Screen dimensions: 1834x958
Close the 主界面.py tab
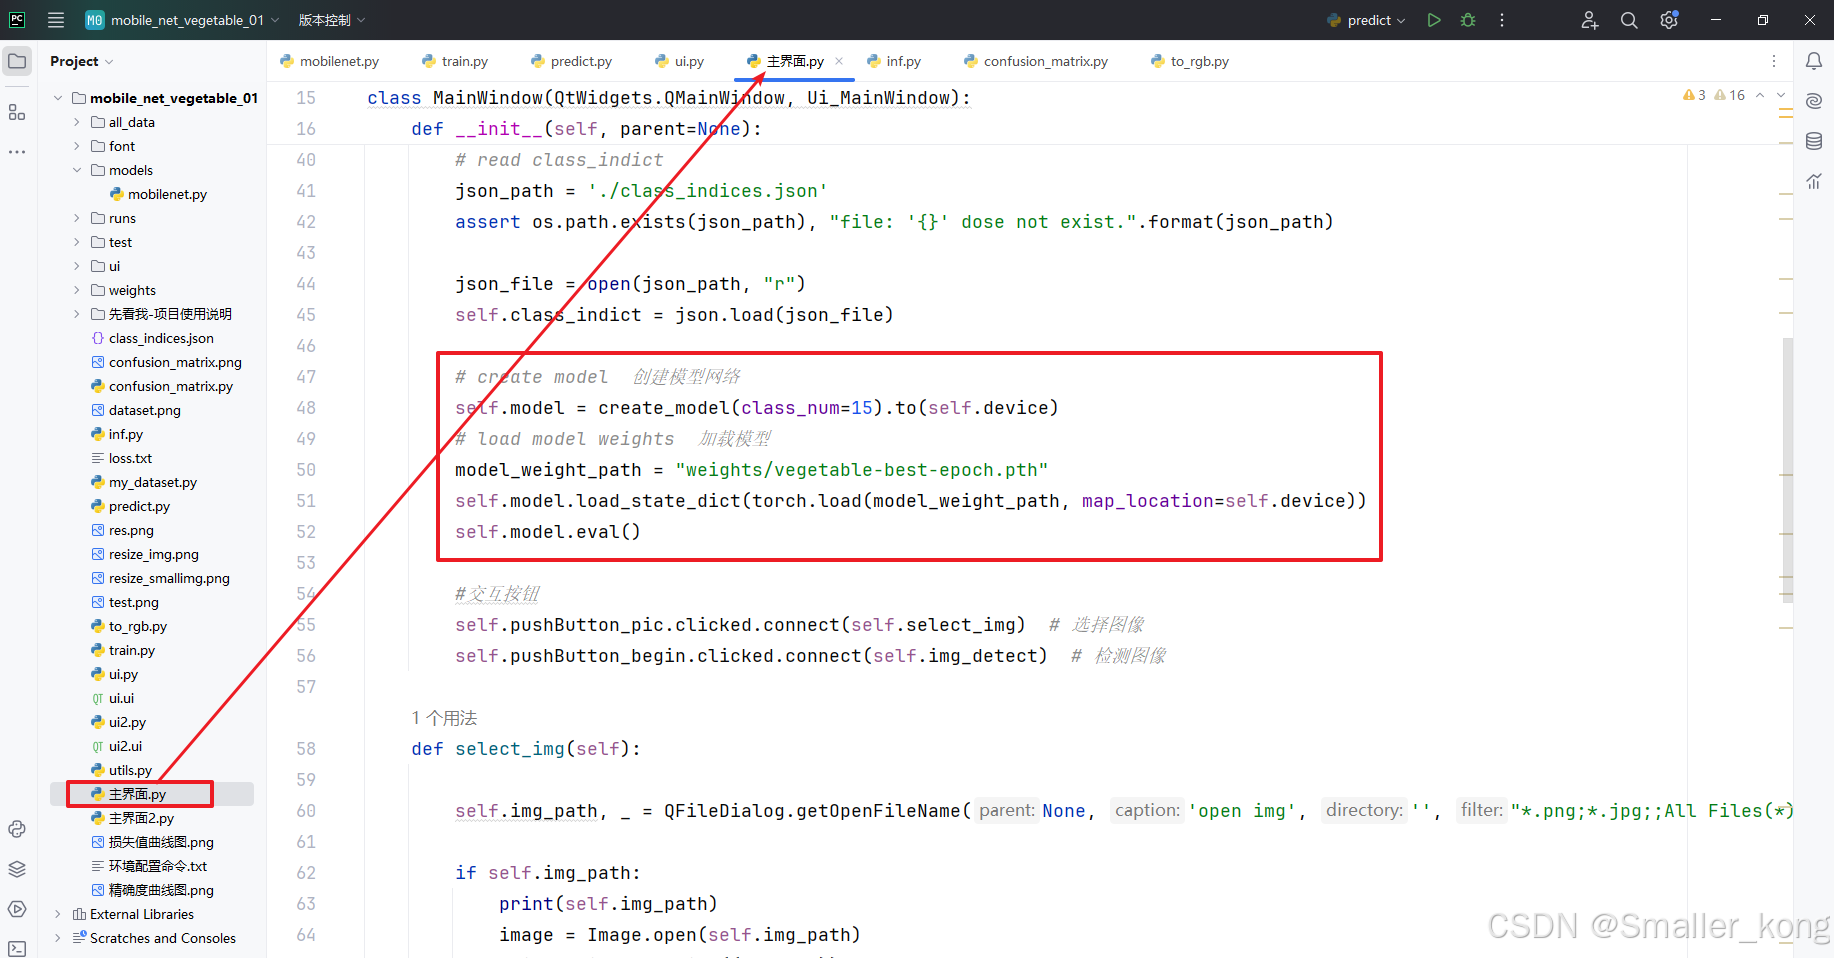[839, 61]
